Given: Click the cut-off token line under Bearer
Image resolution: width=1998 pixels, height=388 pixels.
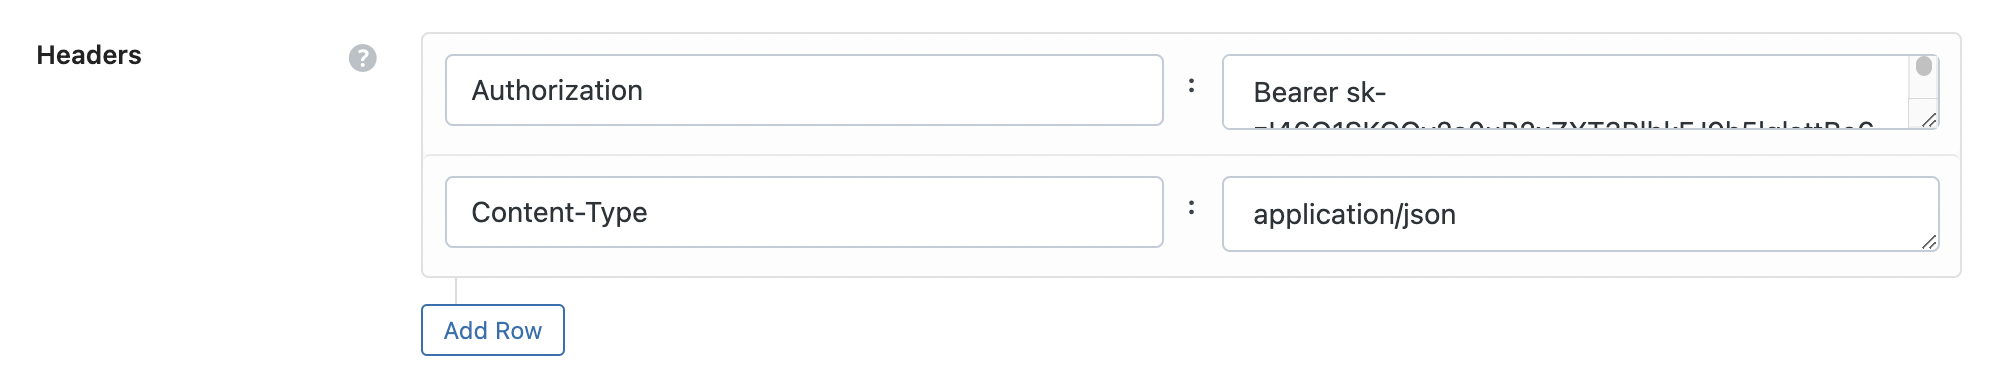Looking at the screenshot, I should pos(1563,124).
